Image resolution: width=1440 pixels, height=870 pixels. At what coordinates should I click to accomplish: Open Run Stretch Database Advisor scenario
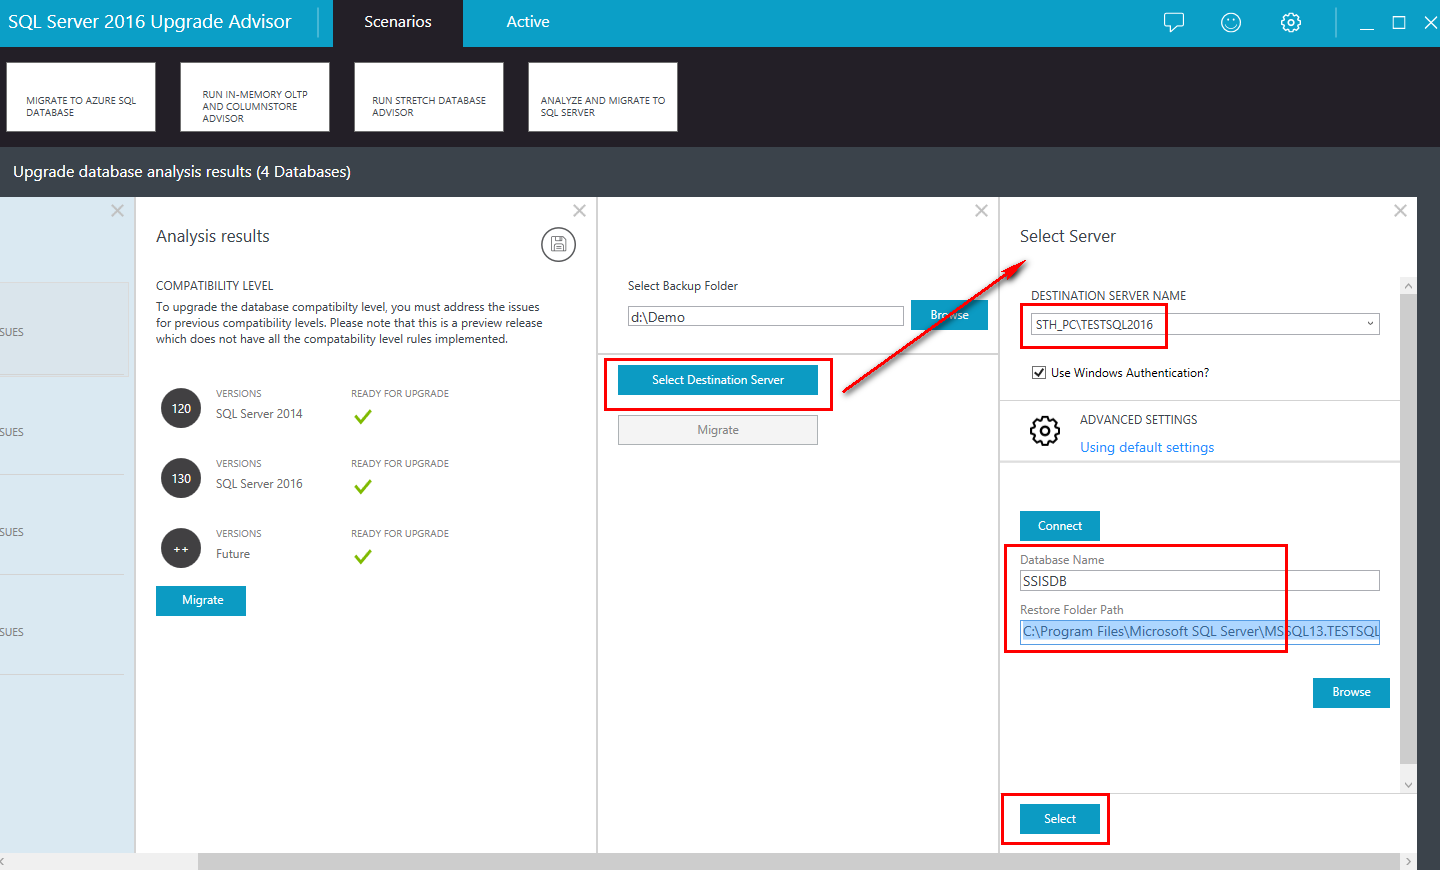tap(429, 97)
